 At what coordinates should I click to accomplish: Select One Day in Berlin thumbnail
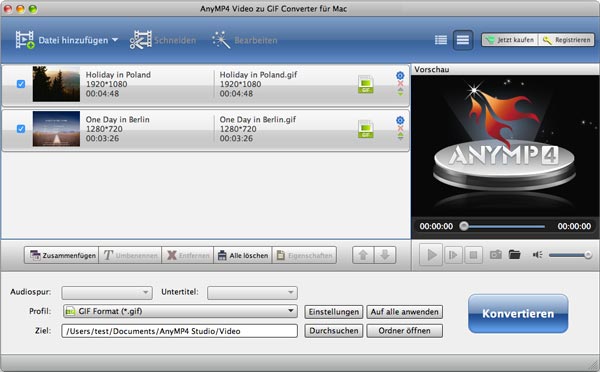click(x=56, y=129)
